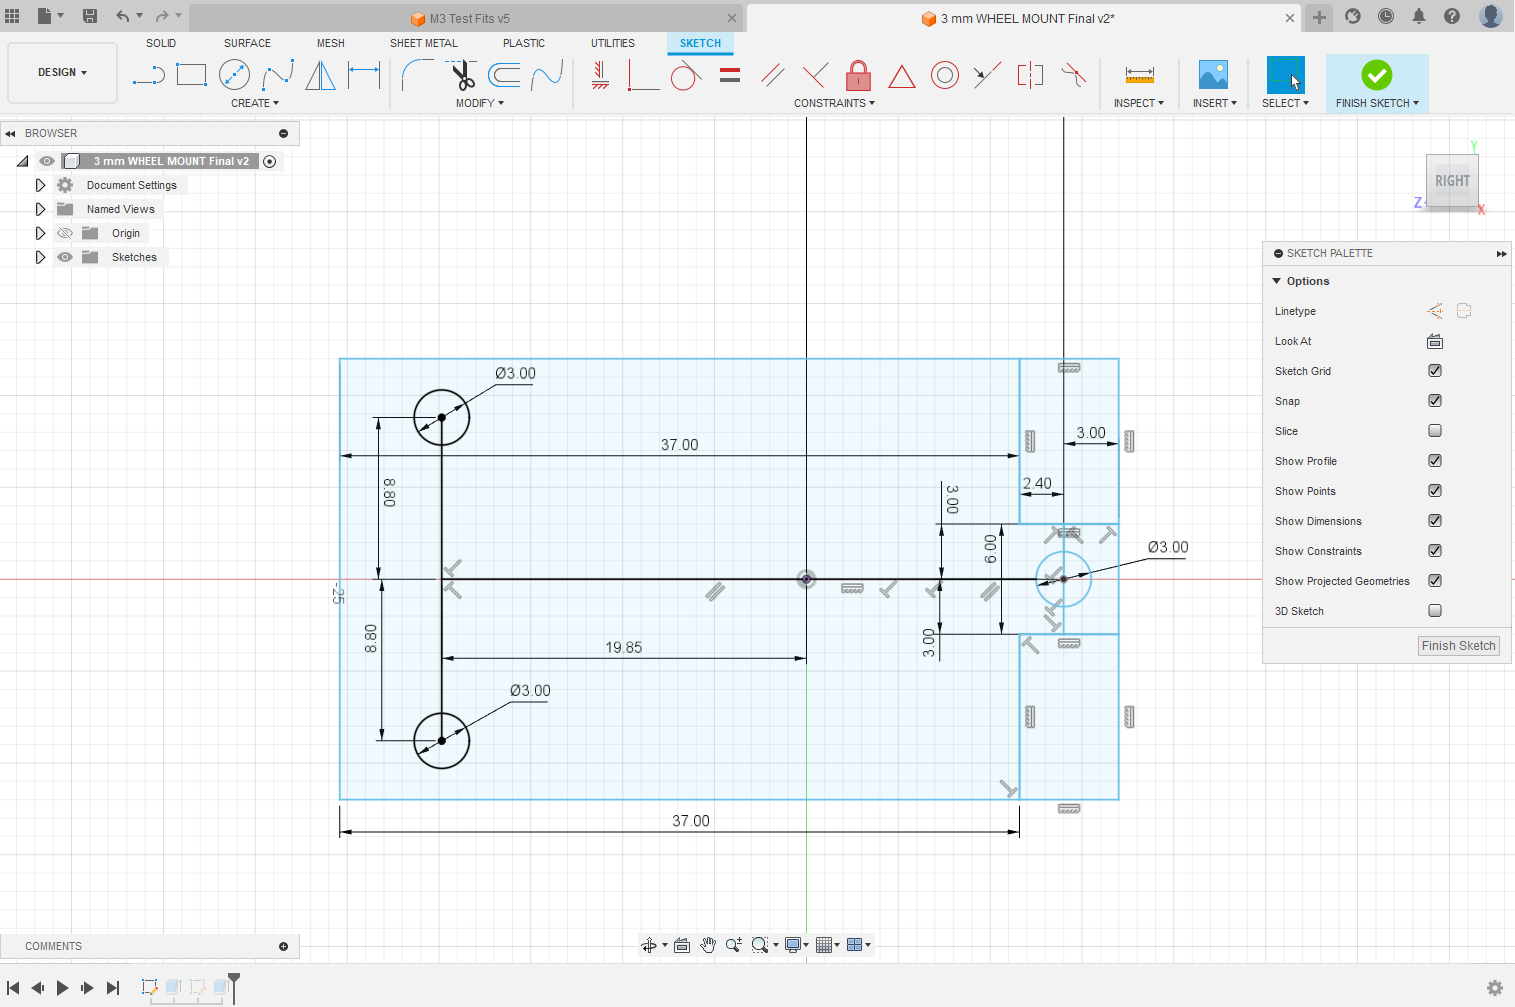Choose the Trim scissors tool

pyautogui.click(x=462, y=75)
